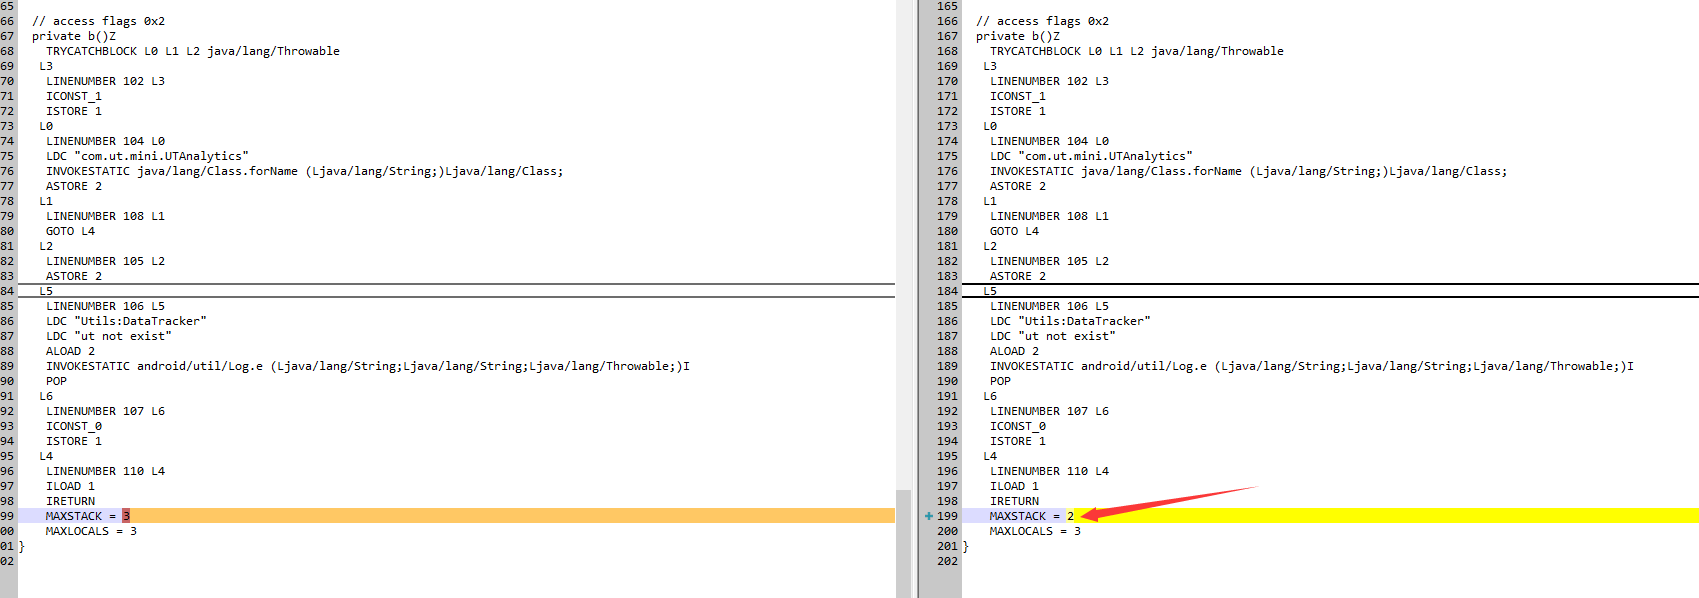This screenshot has height=598, width=1699.
Task: Click LDC "Utils:DataTracker" in right pane
Action: pos(1070,321)
